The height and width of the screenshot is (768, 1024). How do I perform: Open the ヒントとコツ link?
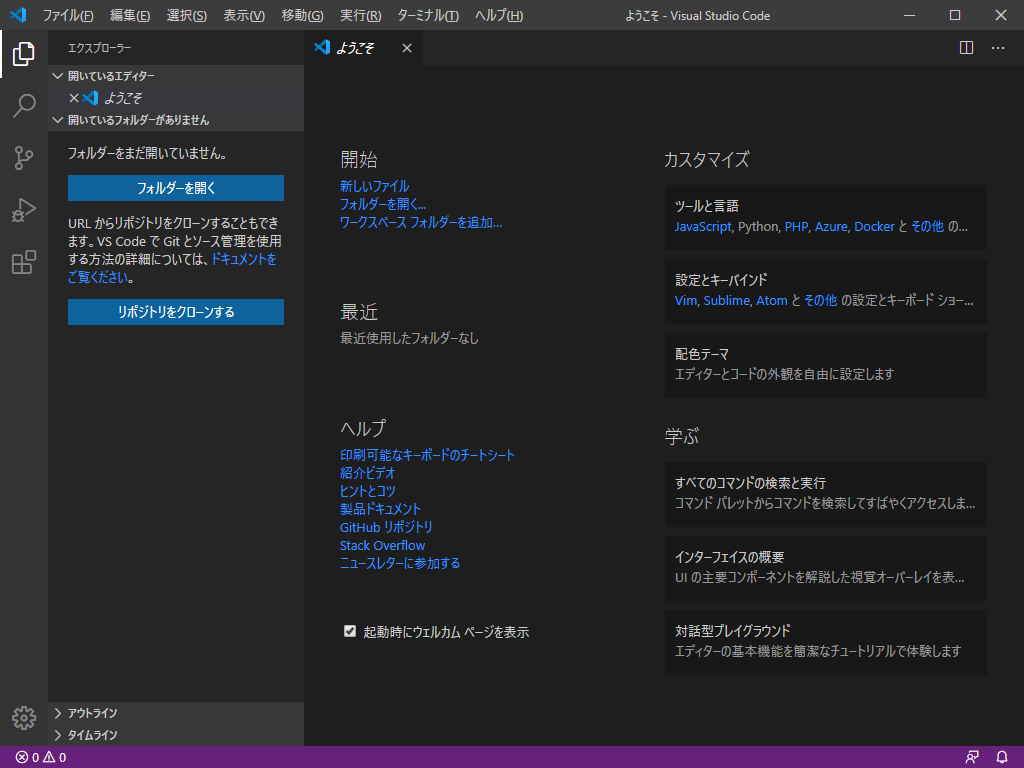368,491
